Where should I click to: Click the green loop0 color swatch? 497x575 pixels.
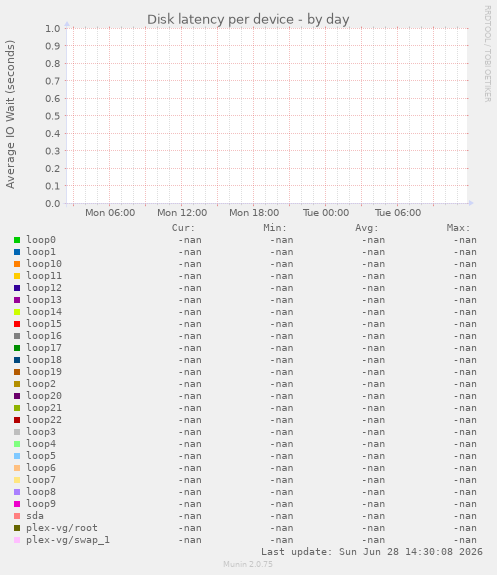17,240
